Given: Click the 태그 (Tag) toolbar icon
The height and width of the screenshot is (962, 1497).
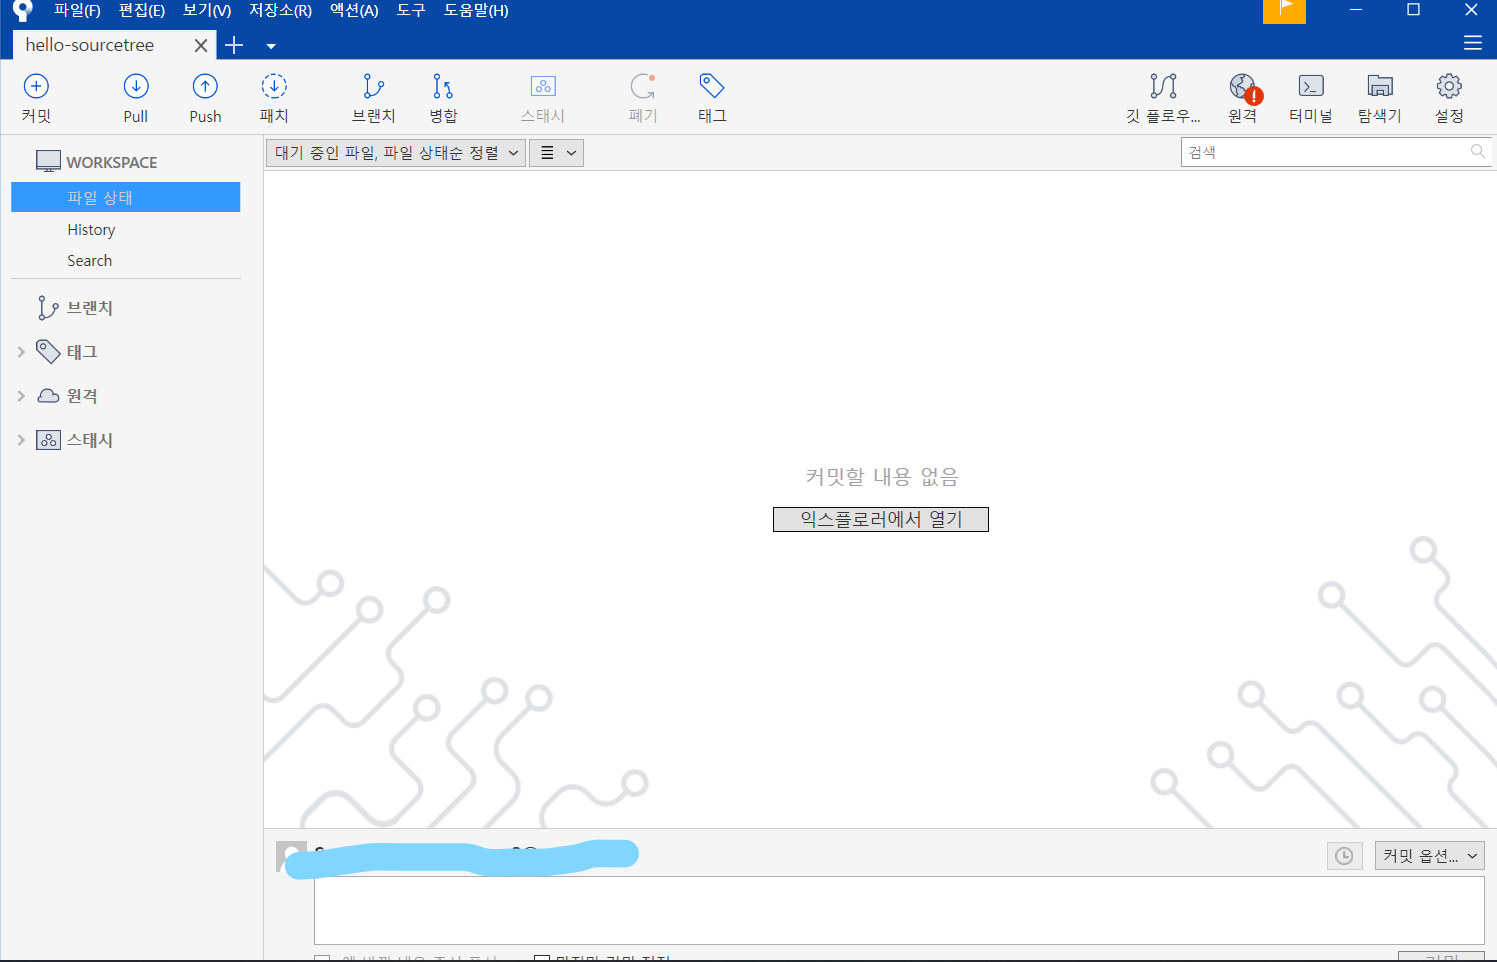Looking at the screenshot, I should point(712,98).
